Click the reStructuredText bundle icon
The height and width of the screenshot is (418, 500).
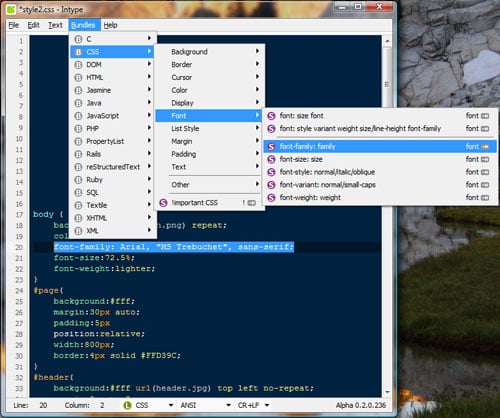click(x=78, y=167)
